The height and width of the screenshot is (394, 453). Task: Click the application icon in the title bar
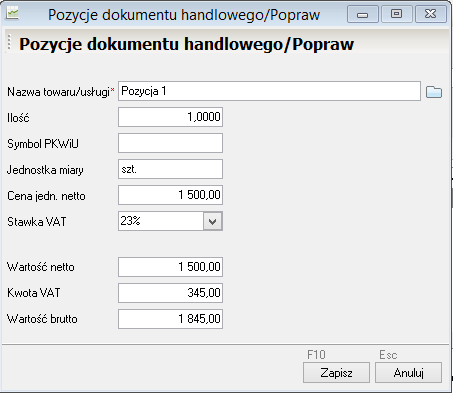(13, 13)
